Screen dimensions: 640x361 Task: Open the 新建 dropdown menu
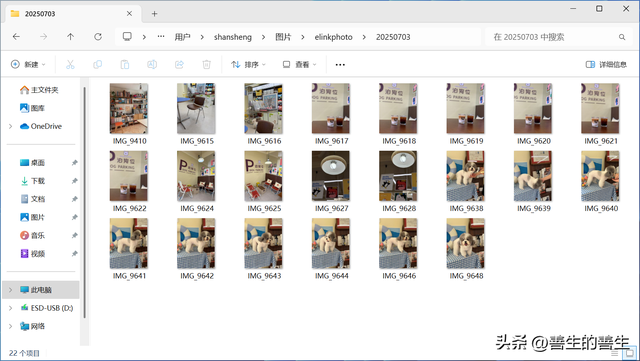tap(28, 65)
